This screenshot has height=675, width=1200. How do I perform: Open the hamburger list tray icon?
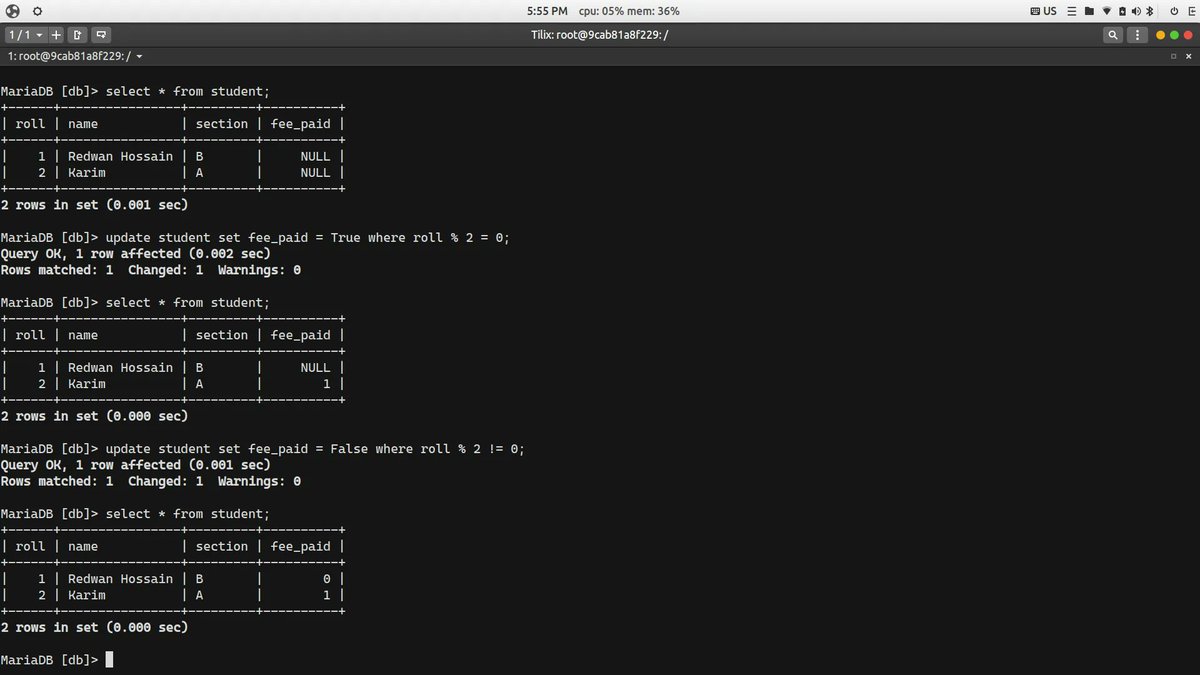pos(1072,11)
